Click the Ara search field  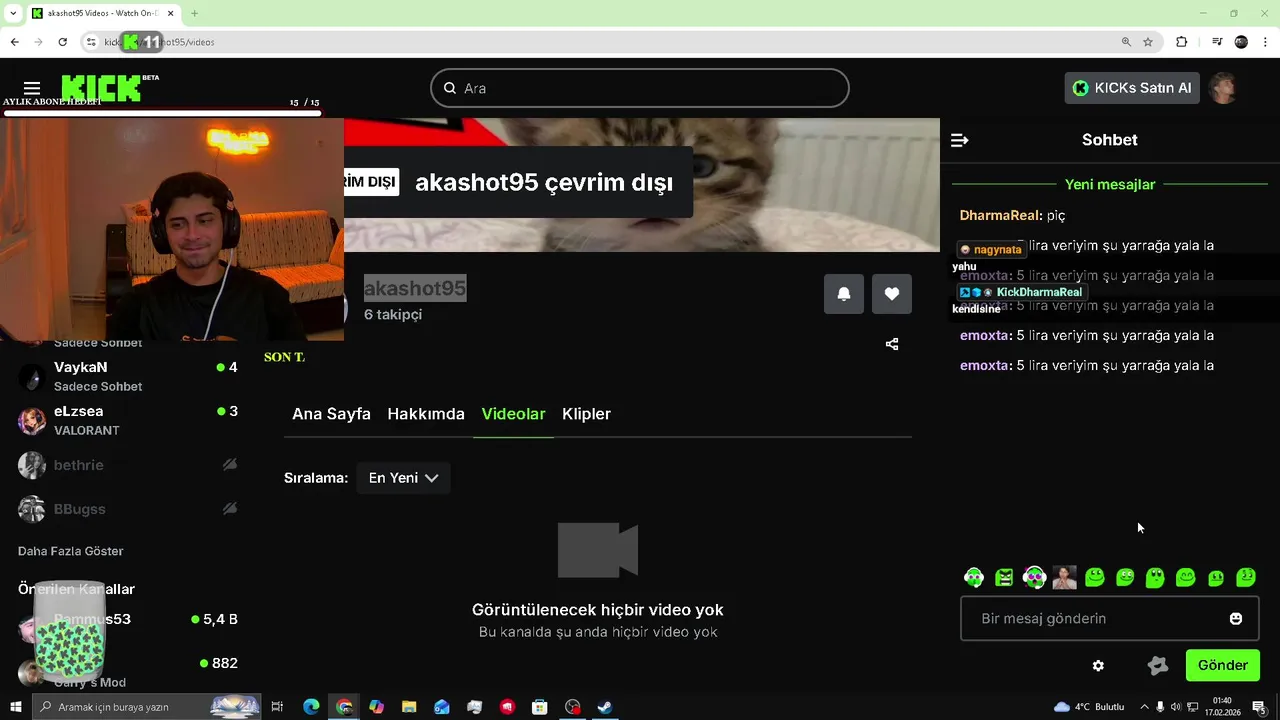640,88
